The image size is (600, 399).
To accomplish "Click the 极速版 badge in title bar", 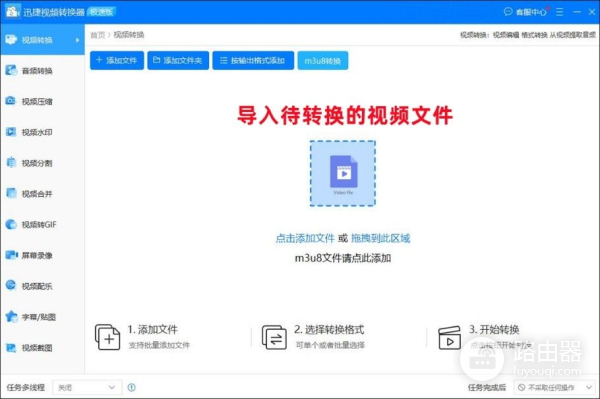I will [x=101, y=12].
